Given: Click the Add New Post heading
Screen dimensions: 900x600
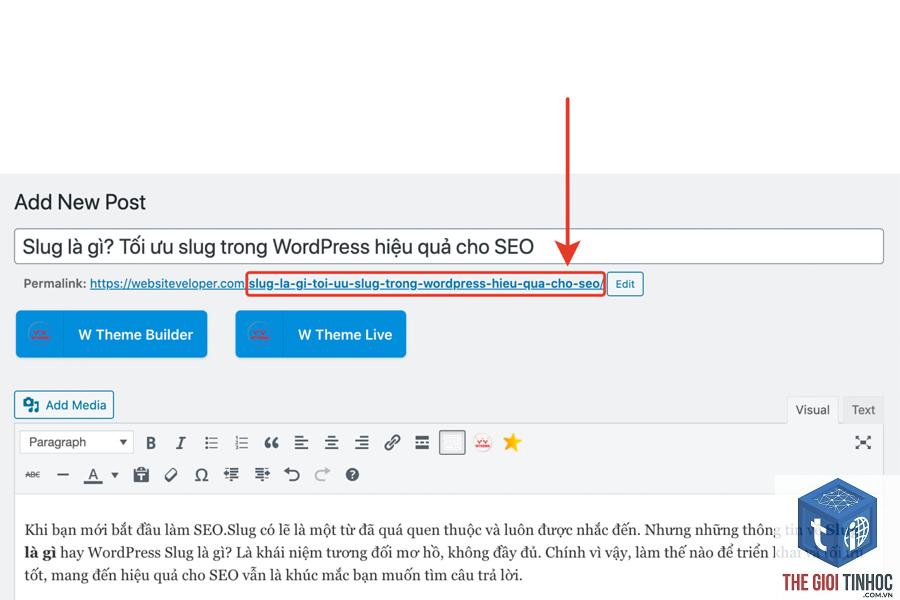Looking at the screenshot, I should click(x=80, y=202).
